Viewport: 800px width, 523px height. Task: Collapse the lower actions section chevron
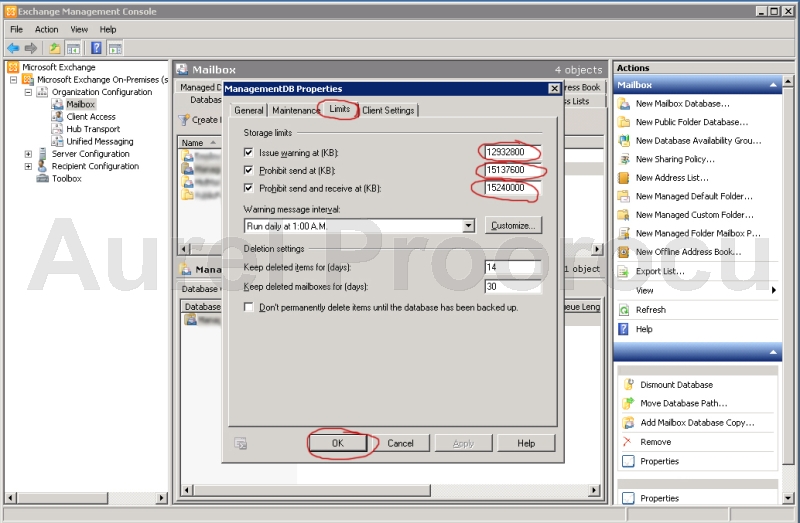(773, 352)
